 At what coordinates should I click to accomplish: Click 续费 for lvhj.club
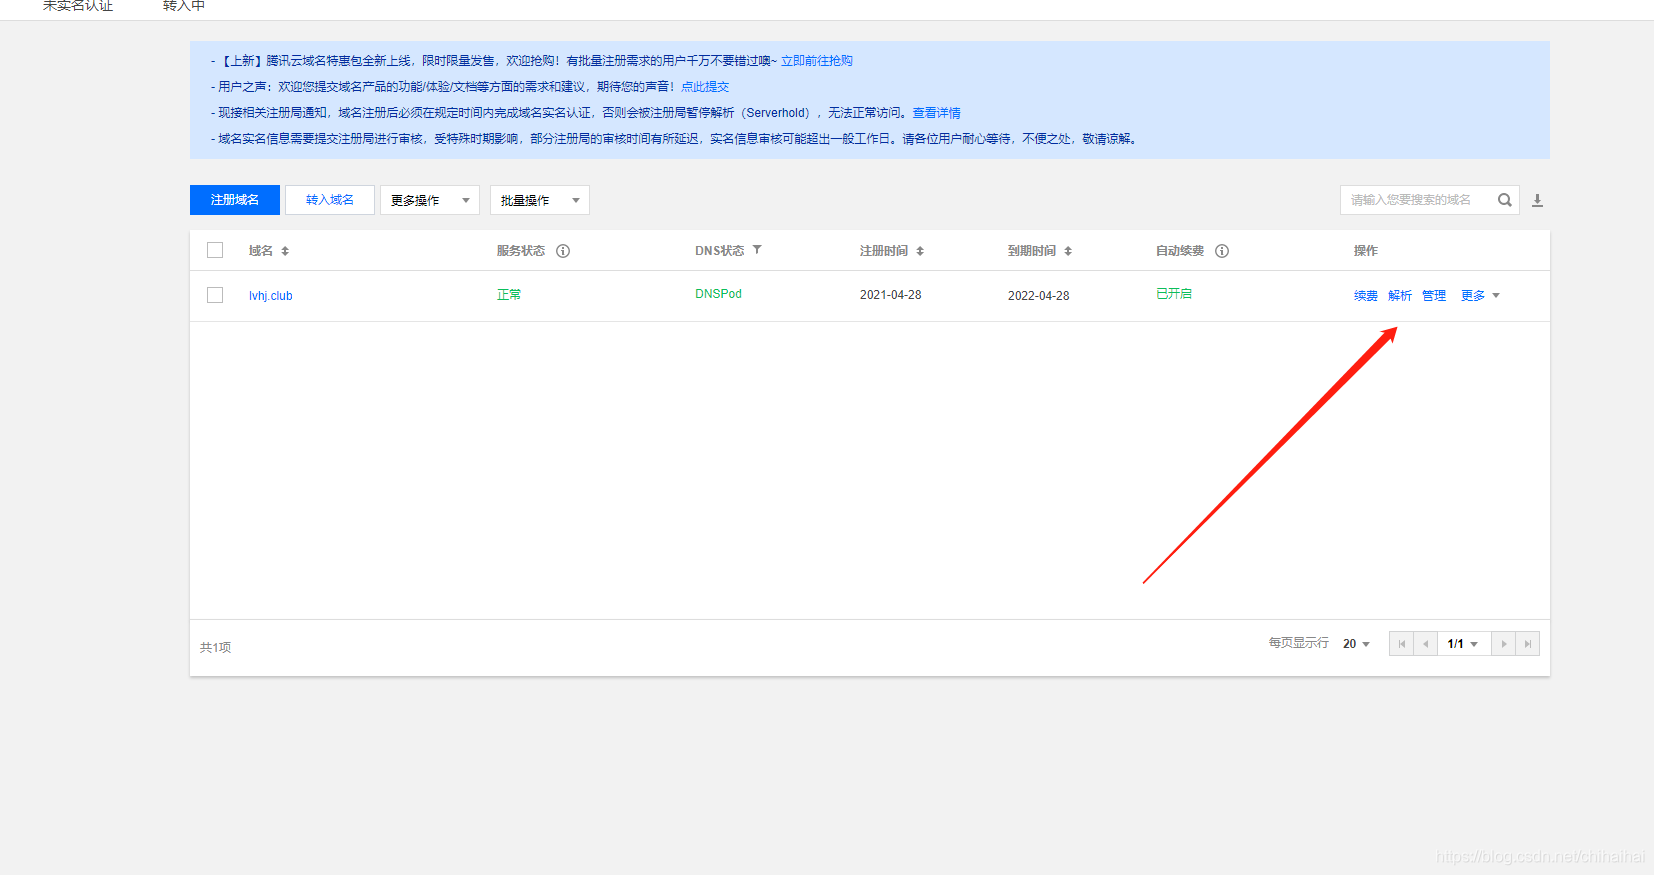click(x=1366, y=296)
